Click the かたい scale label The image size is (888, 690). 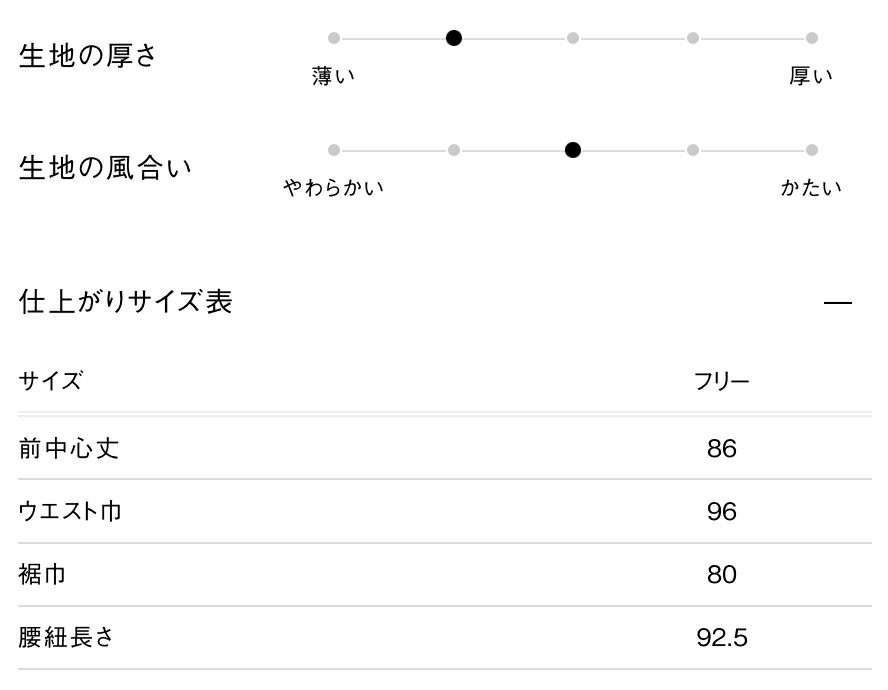coord(811,187)
